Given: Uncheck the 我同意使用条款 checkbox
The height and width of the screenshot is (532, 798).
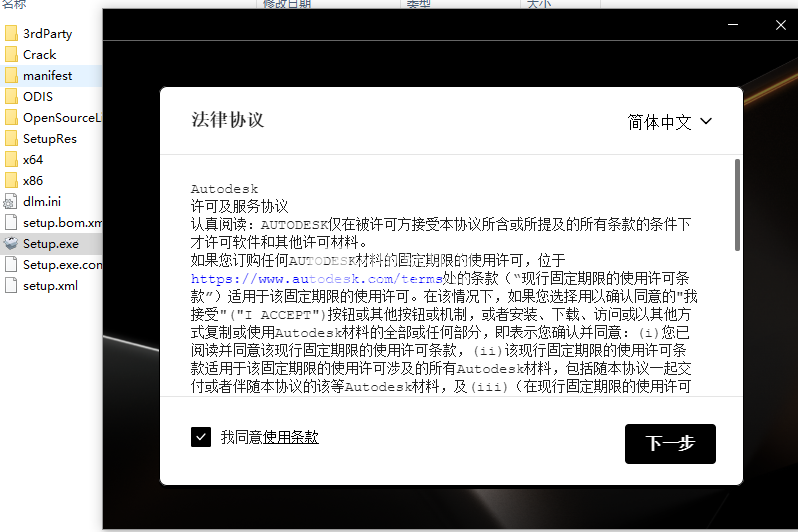Looking at the screenshot, I should [x=201, y=437].
